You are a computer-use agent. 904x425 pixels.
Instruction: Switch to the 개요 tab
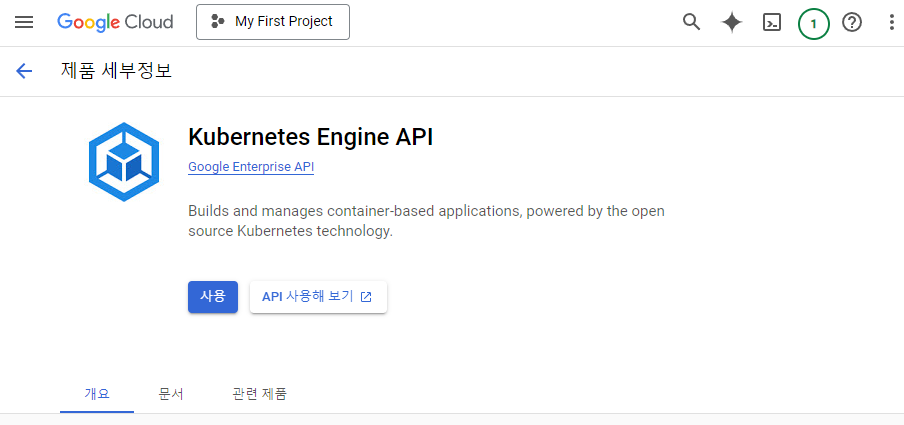pos(97,394)
